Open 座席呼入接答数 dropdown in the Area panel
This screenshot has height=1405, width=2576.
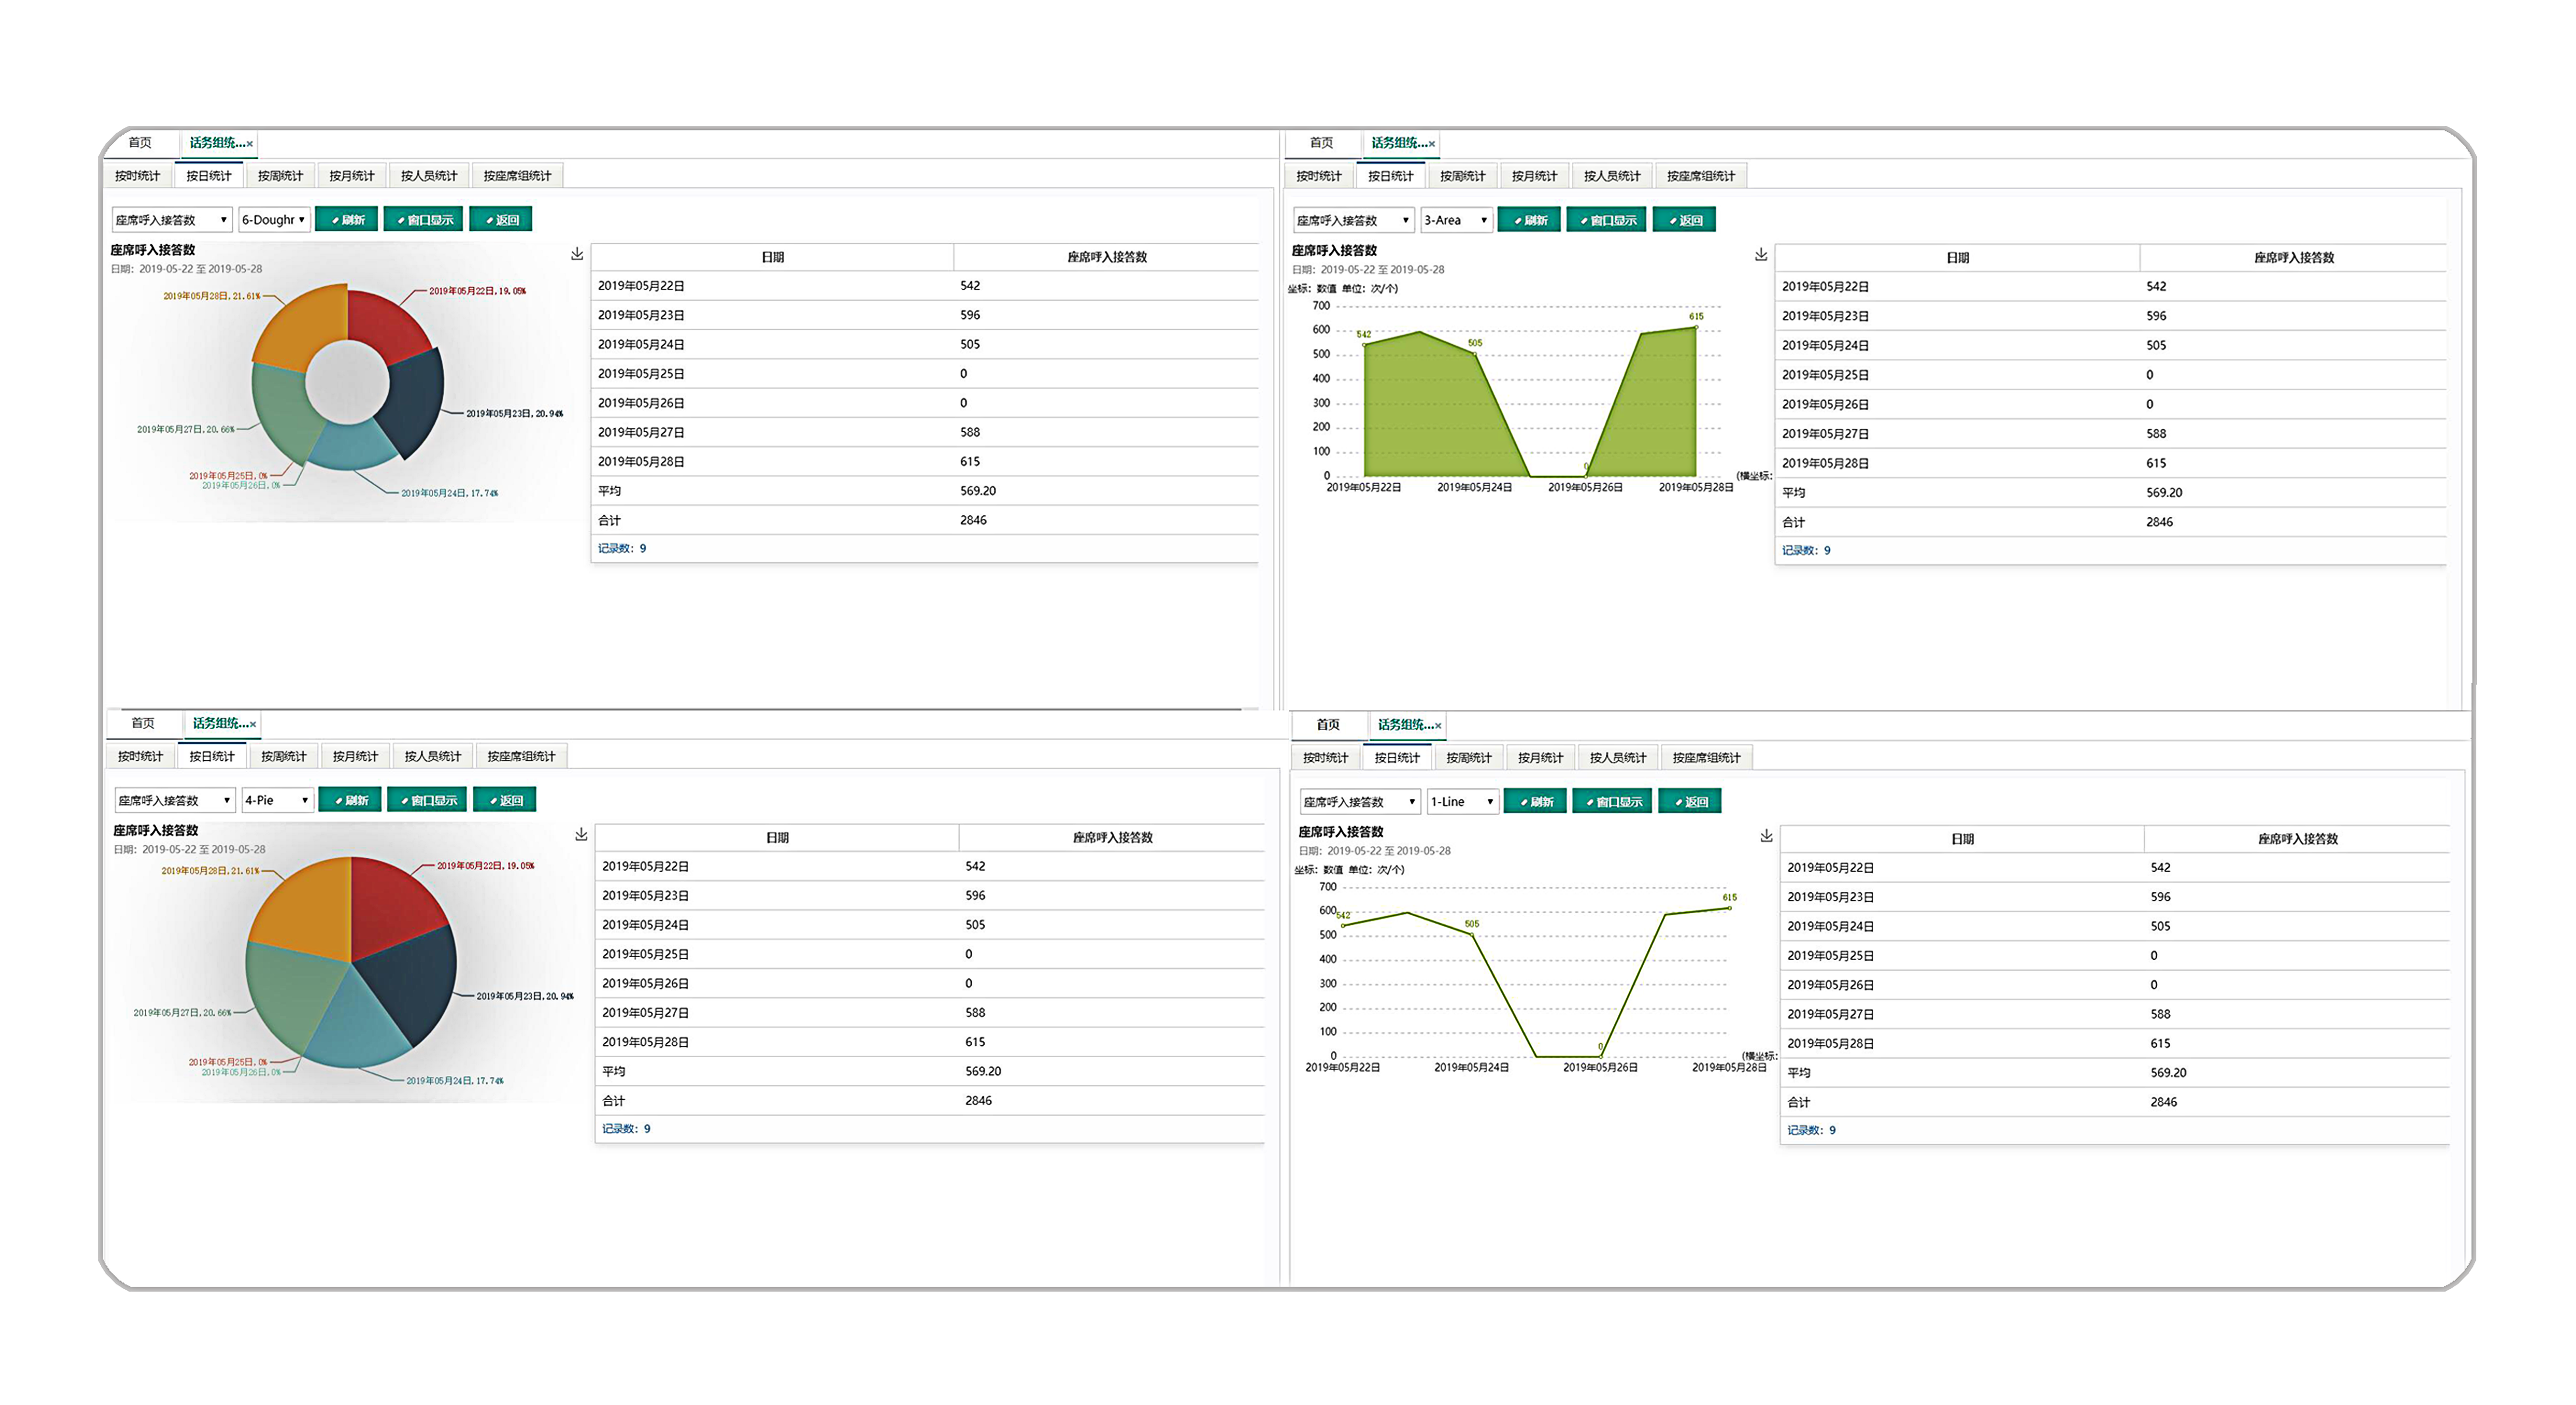[x=1353, y=220]
